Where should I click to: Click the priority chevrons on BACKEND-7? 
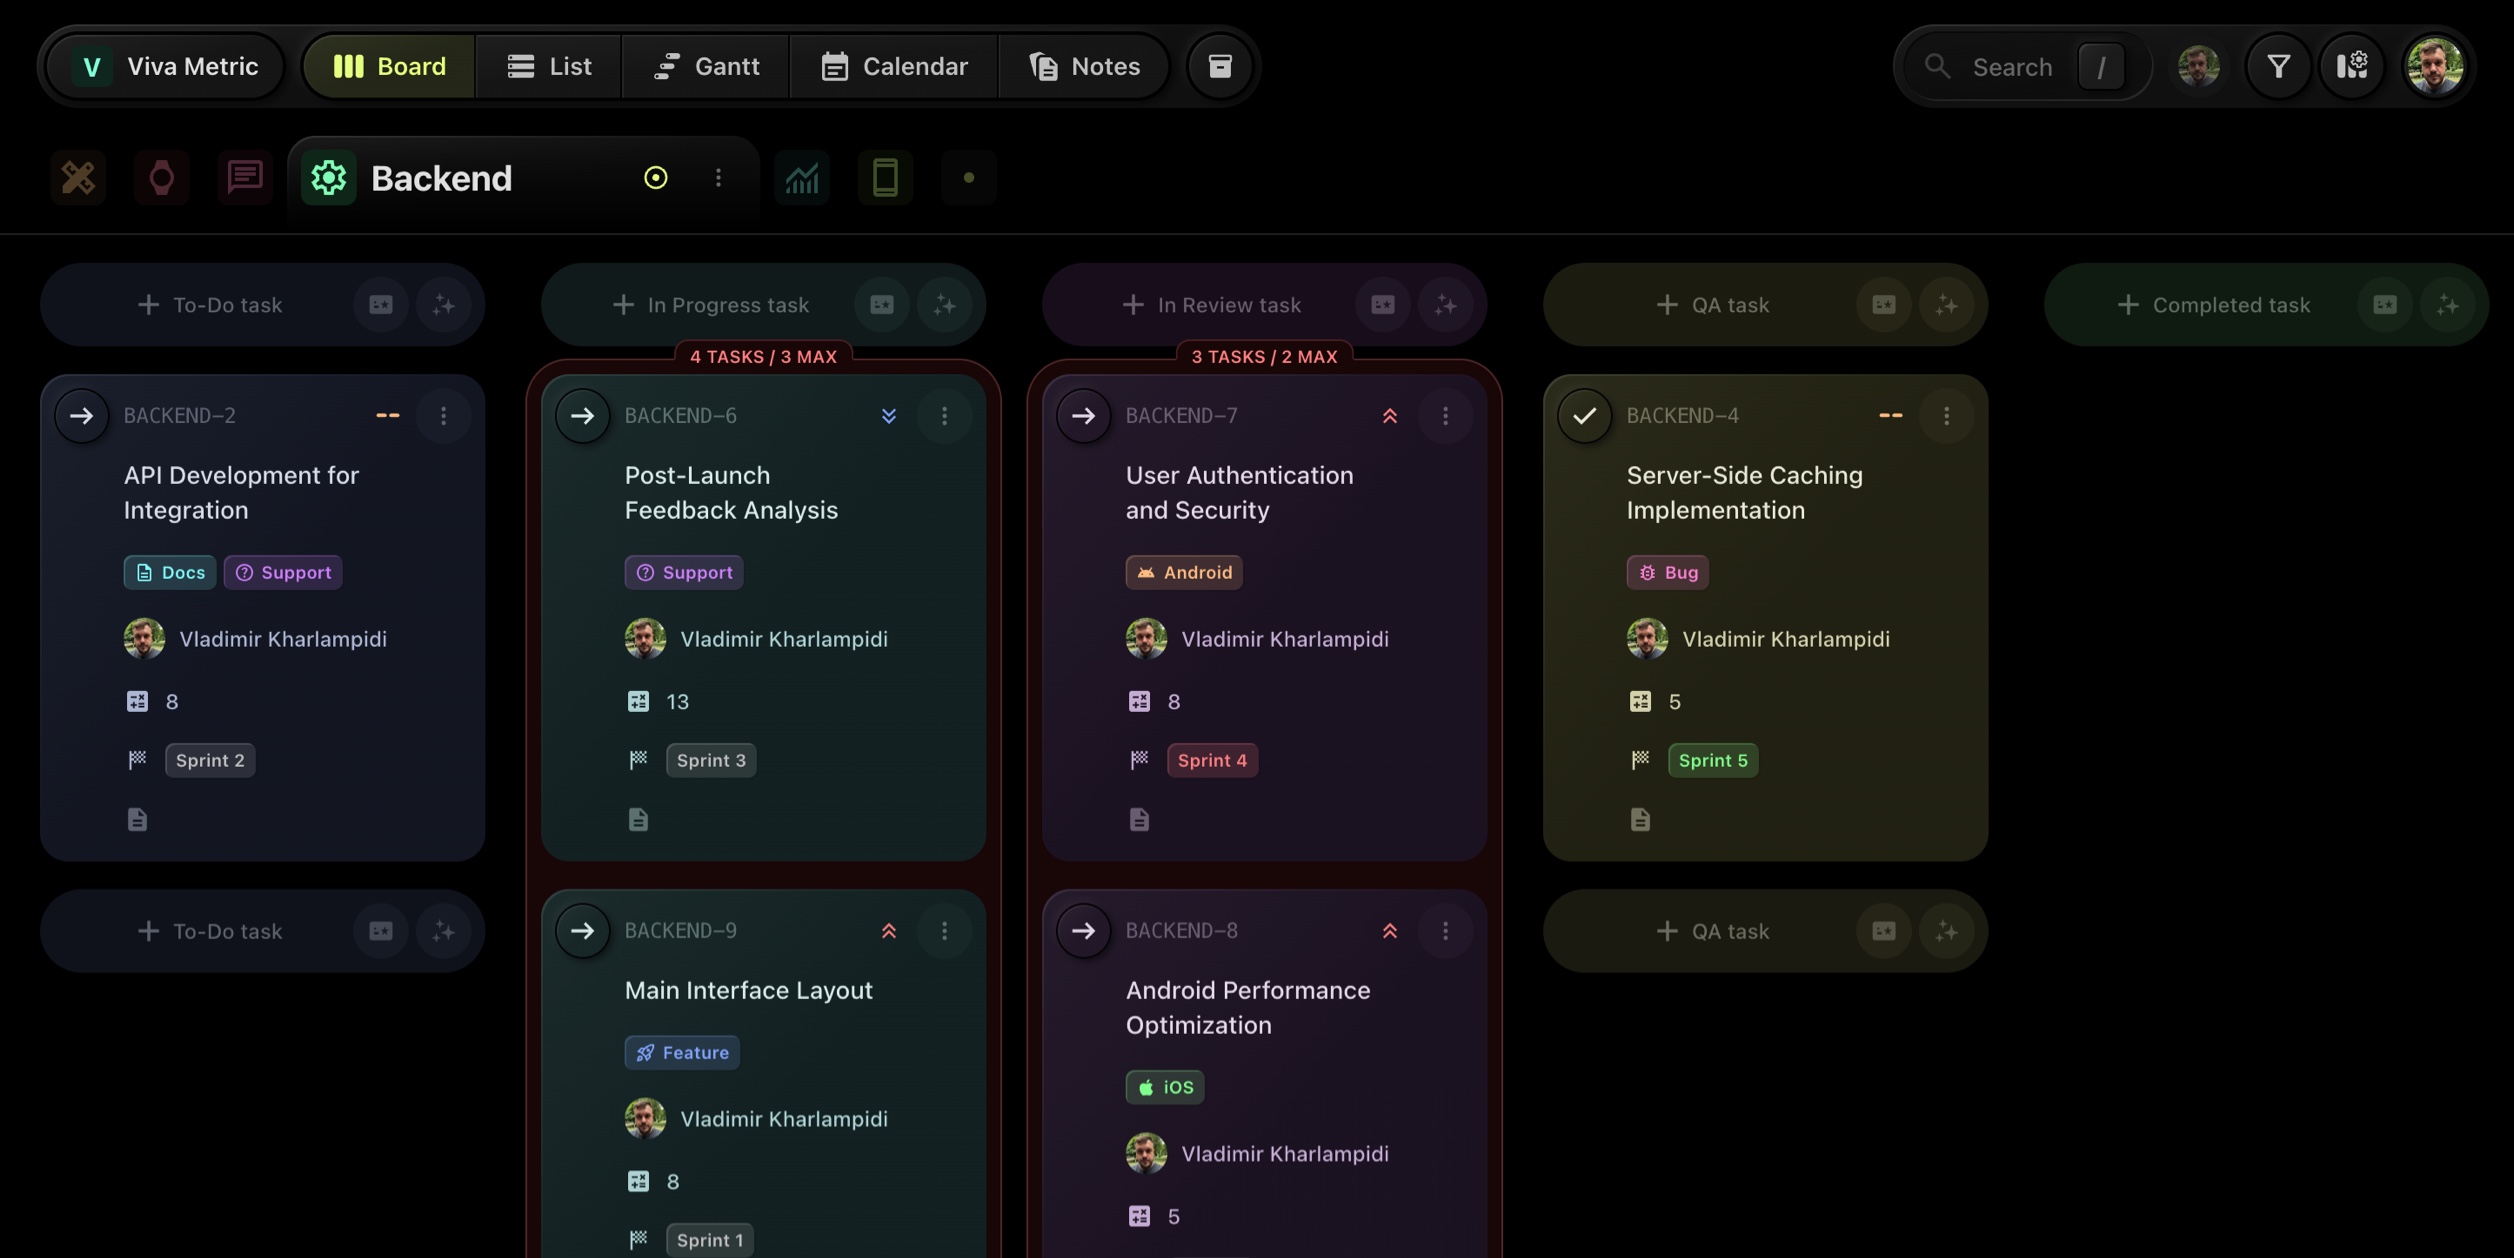point(1389,415)
